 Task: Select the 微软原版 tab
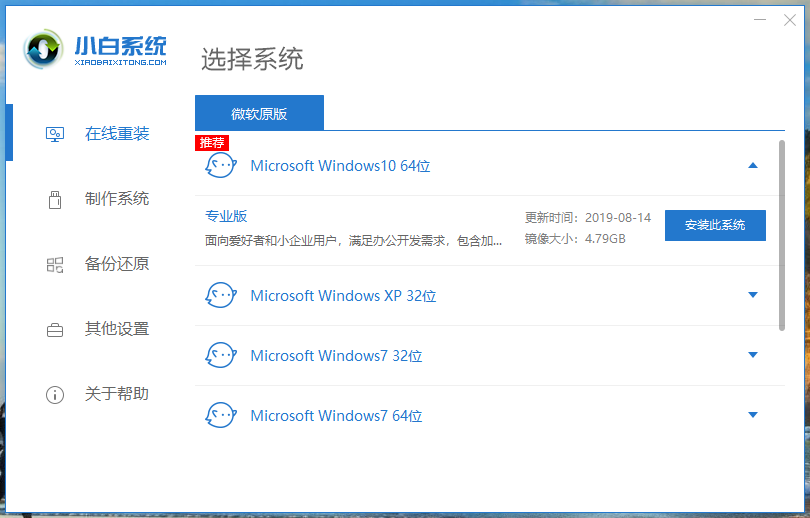[259, 113]
